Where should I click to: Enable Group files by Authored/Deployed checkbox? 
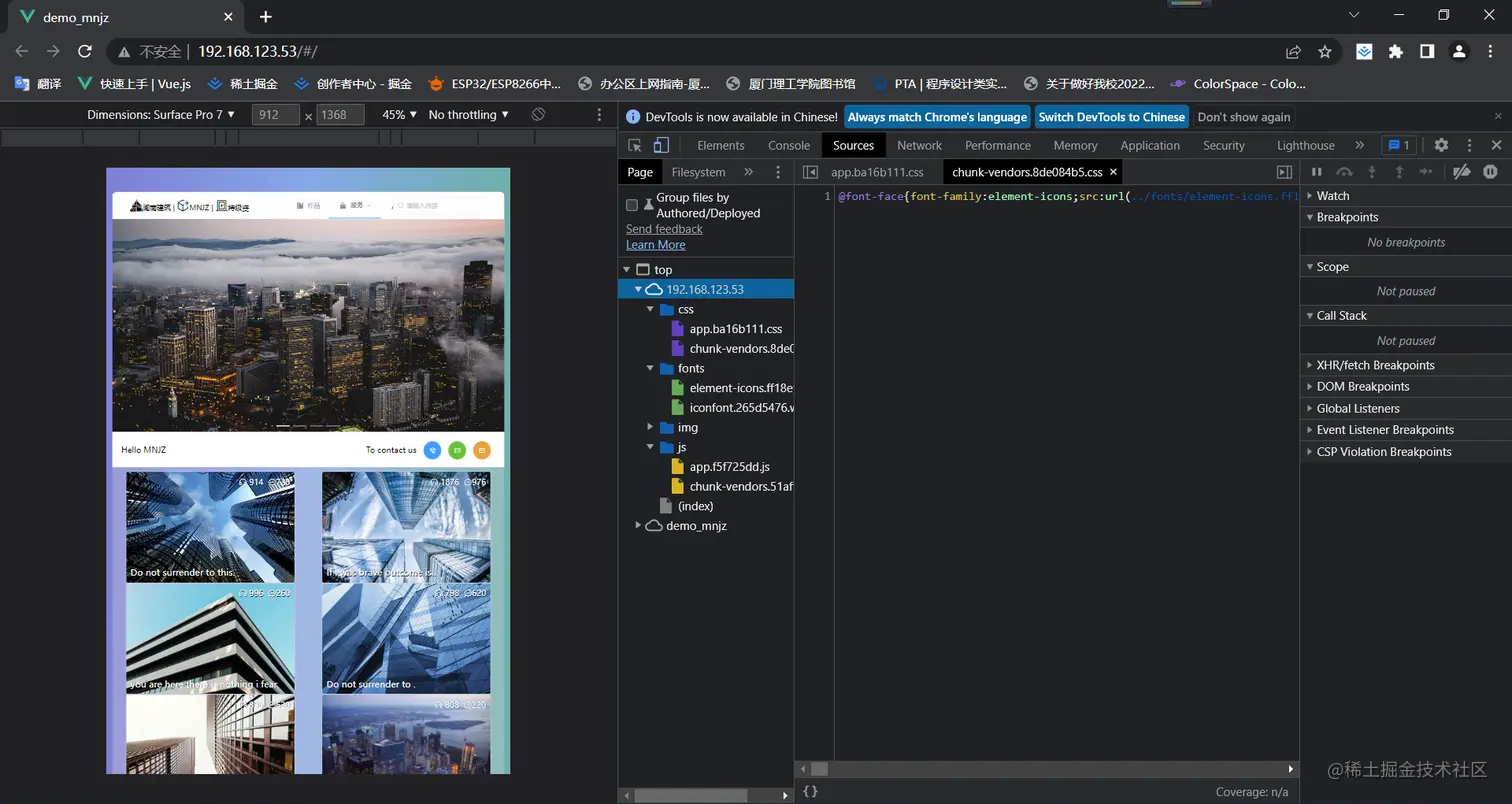pyautogui.click(x=632, y=205)
